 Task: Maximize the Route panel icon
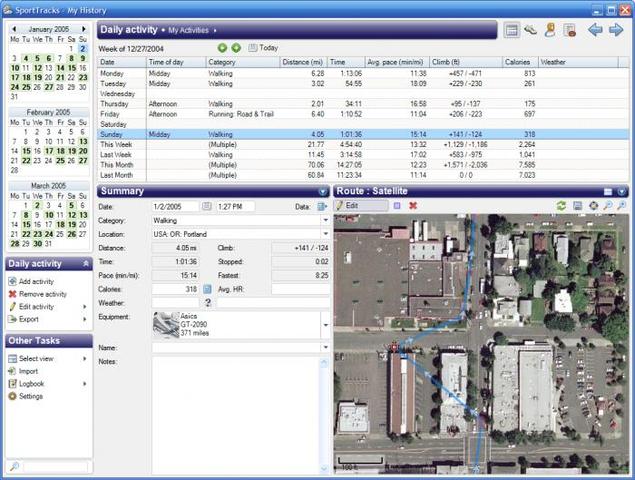608,192
